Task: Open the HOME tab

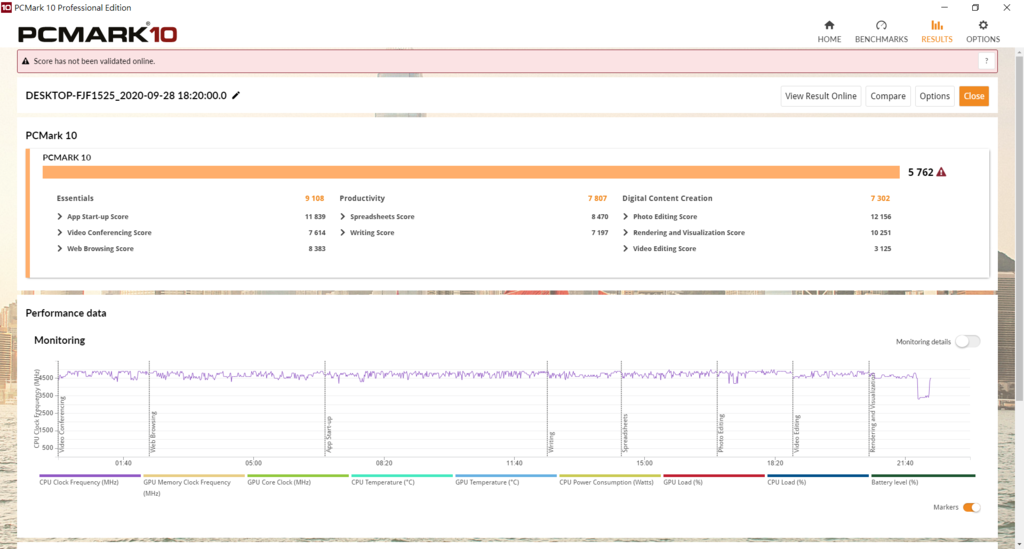Action: pos(829,31)
